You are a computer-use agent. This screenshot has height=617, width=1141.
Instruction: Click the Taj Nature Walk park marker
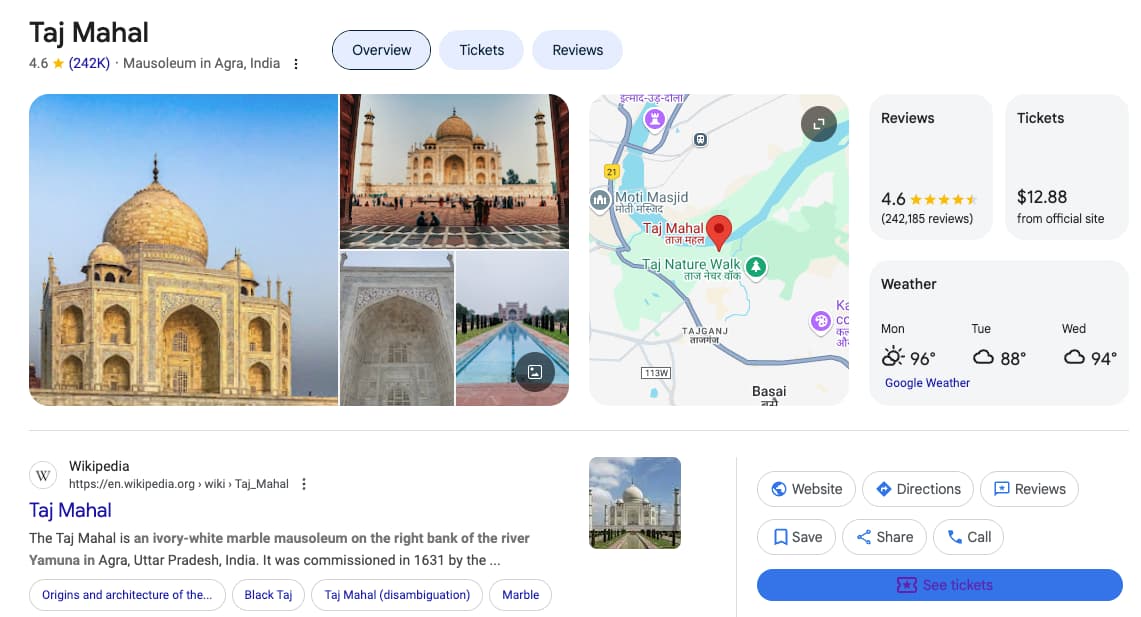(x=756, y=267)
